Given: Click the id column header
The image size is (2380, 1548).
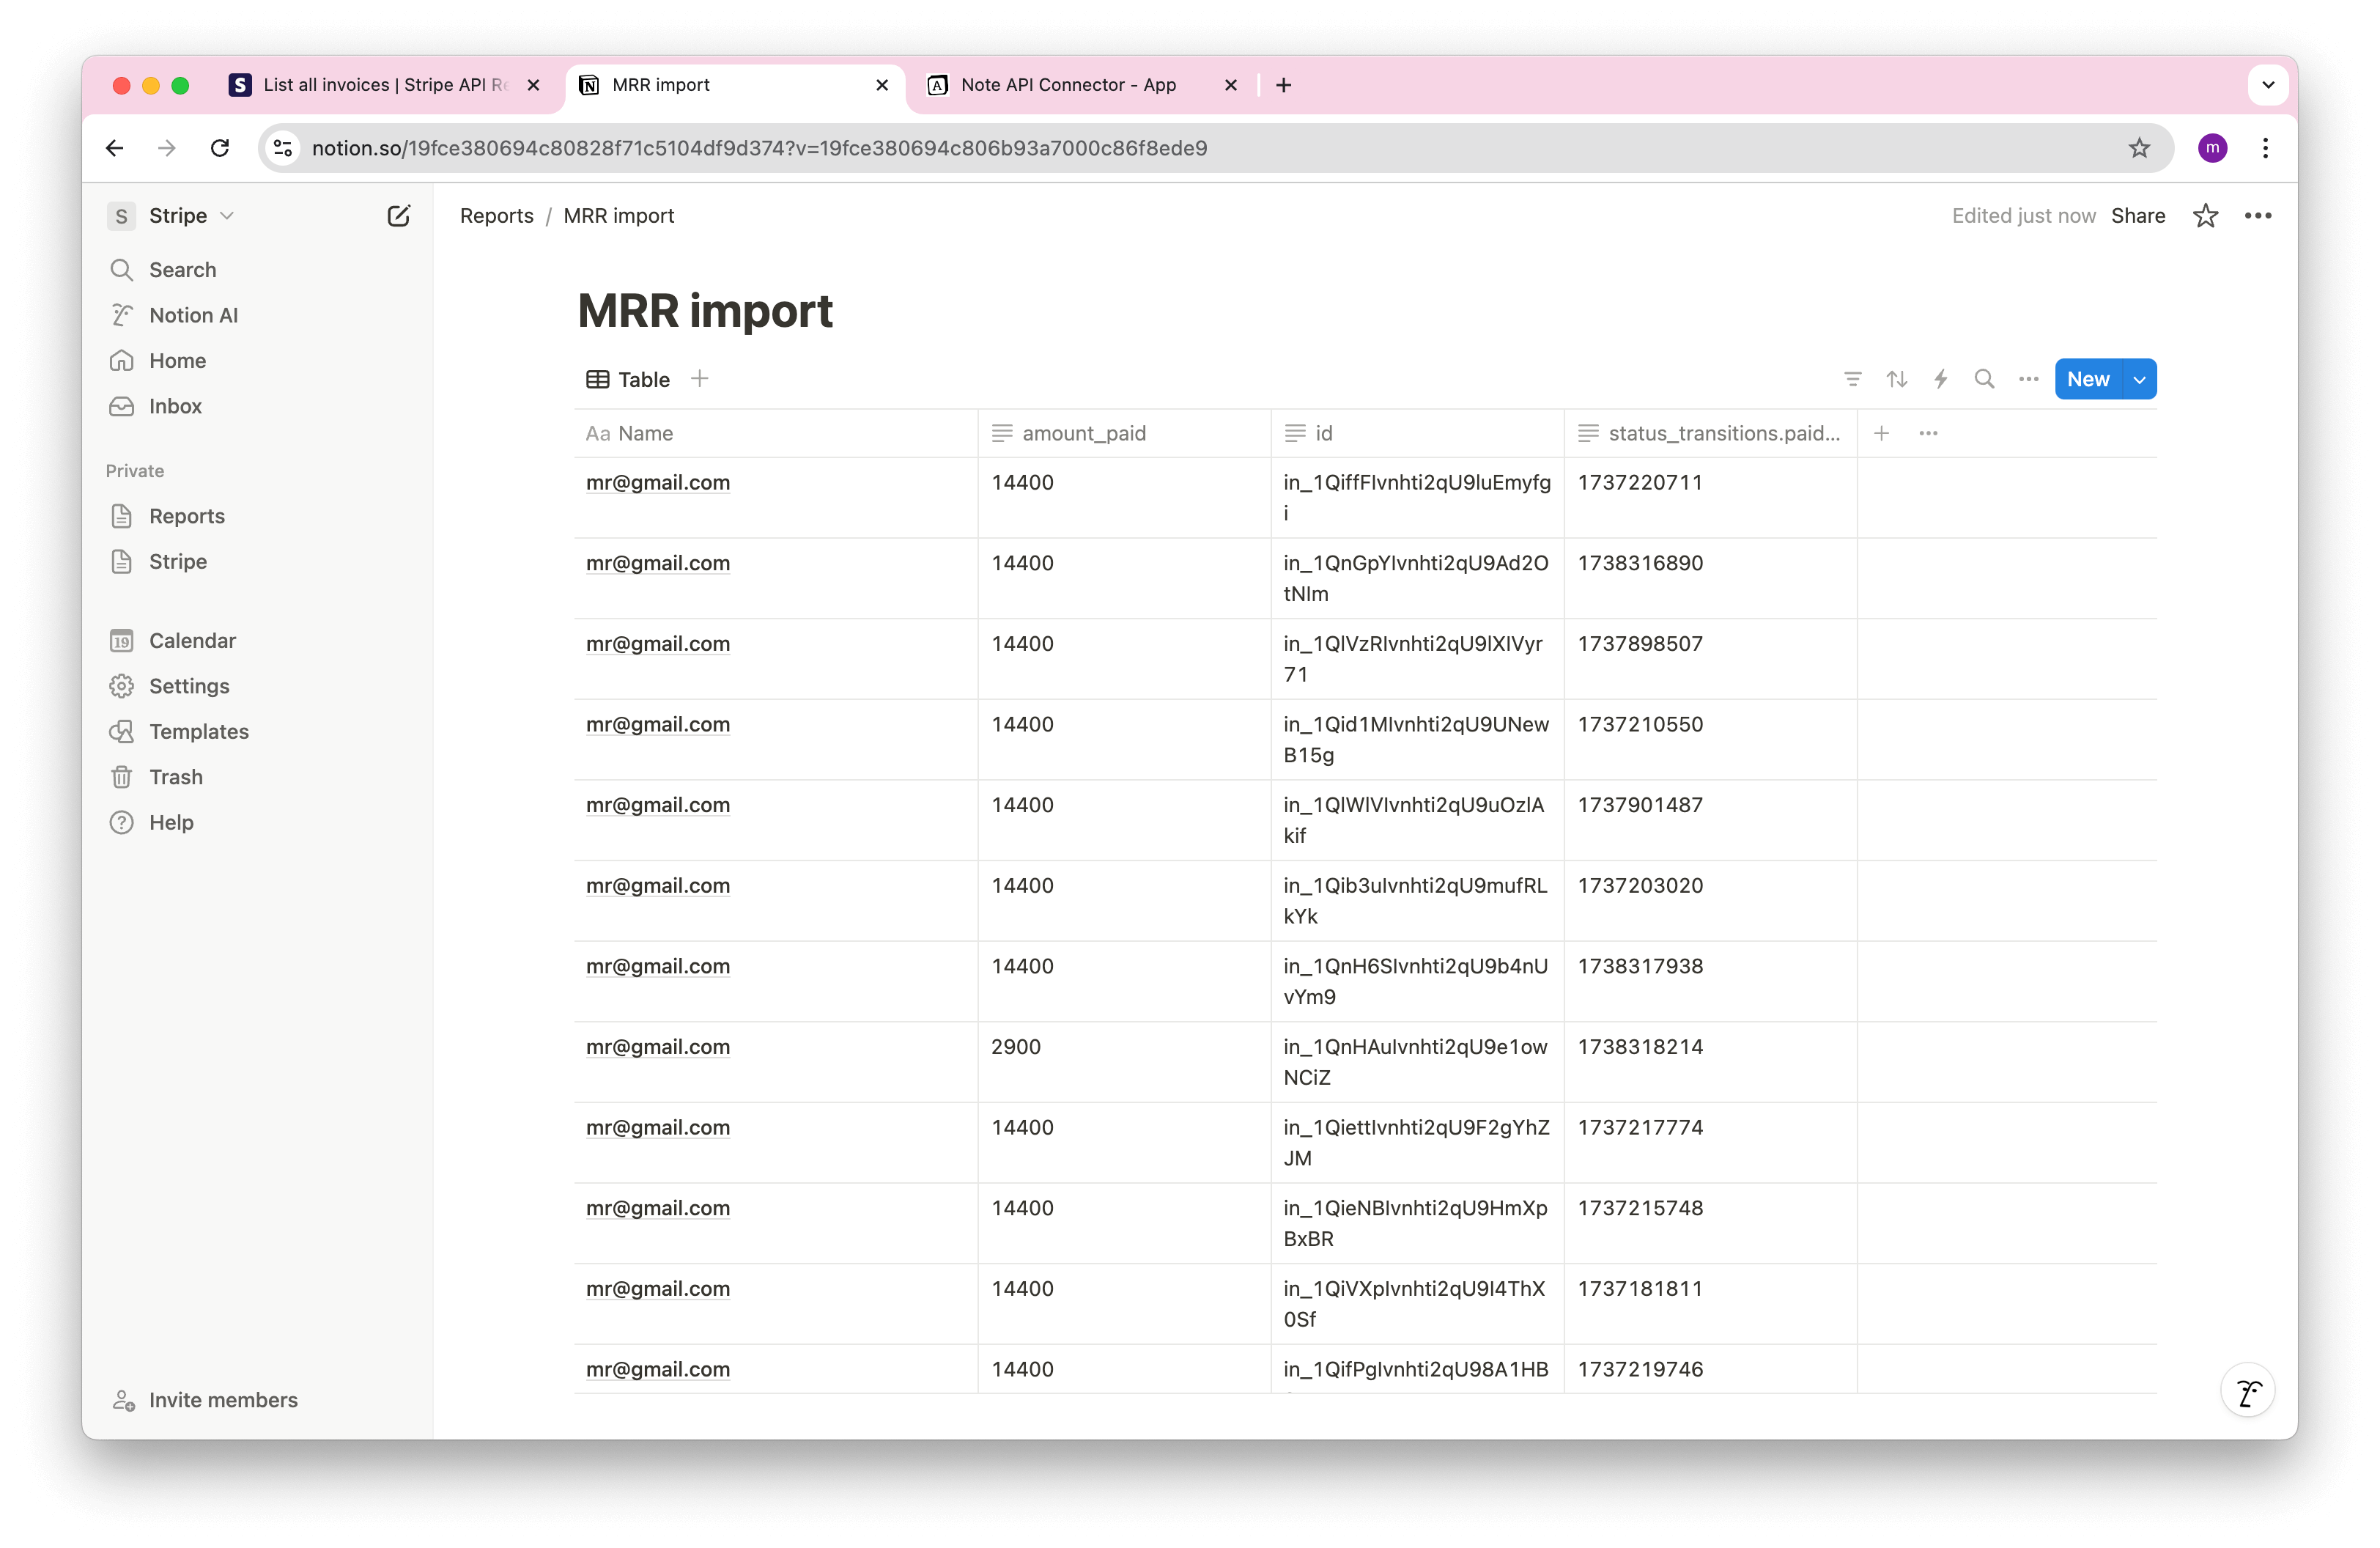Looking at the screenshot, I should coord(1417,434).
